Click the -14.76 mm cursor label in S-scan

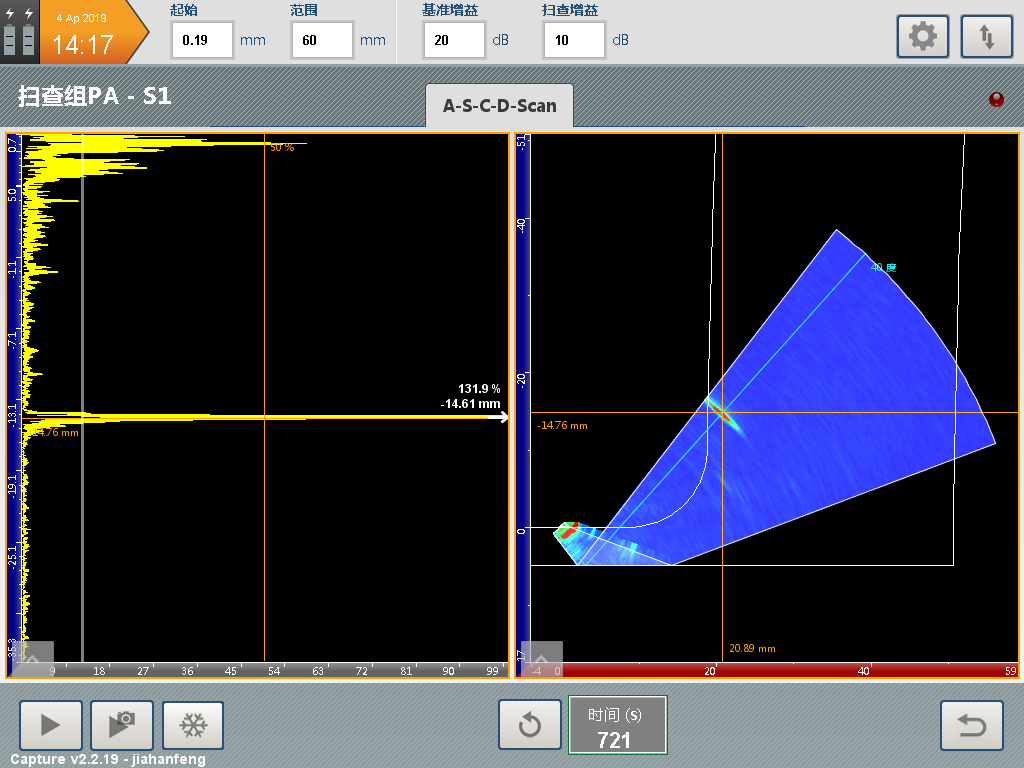(x=562, y=425)
